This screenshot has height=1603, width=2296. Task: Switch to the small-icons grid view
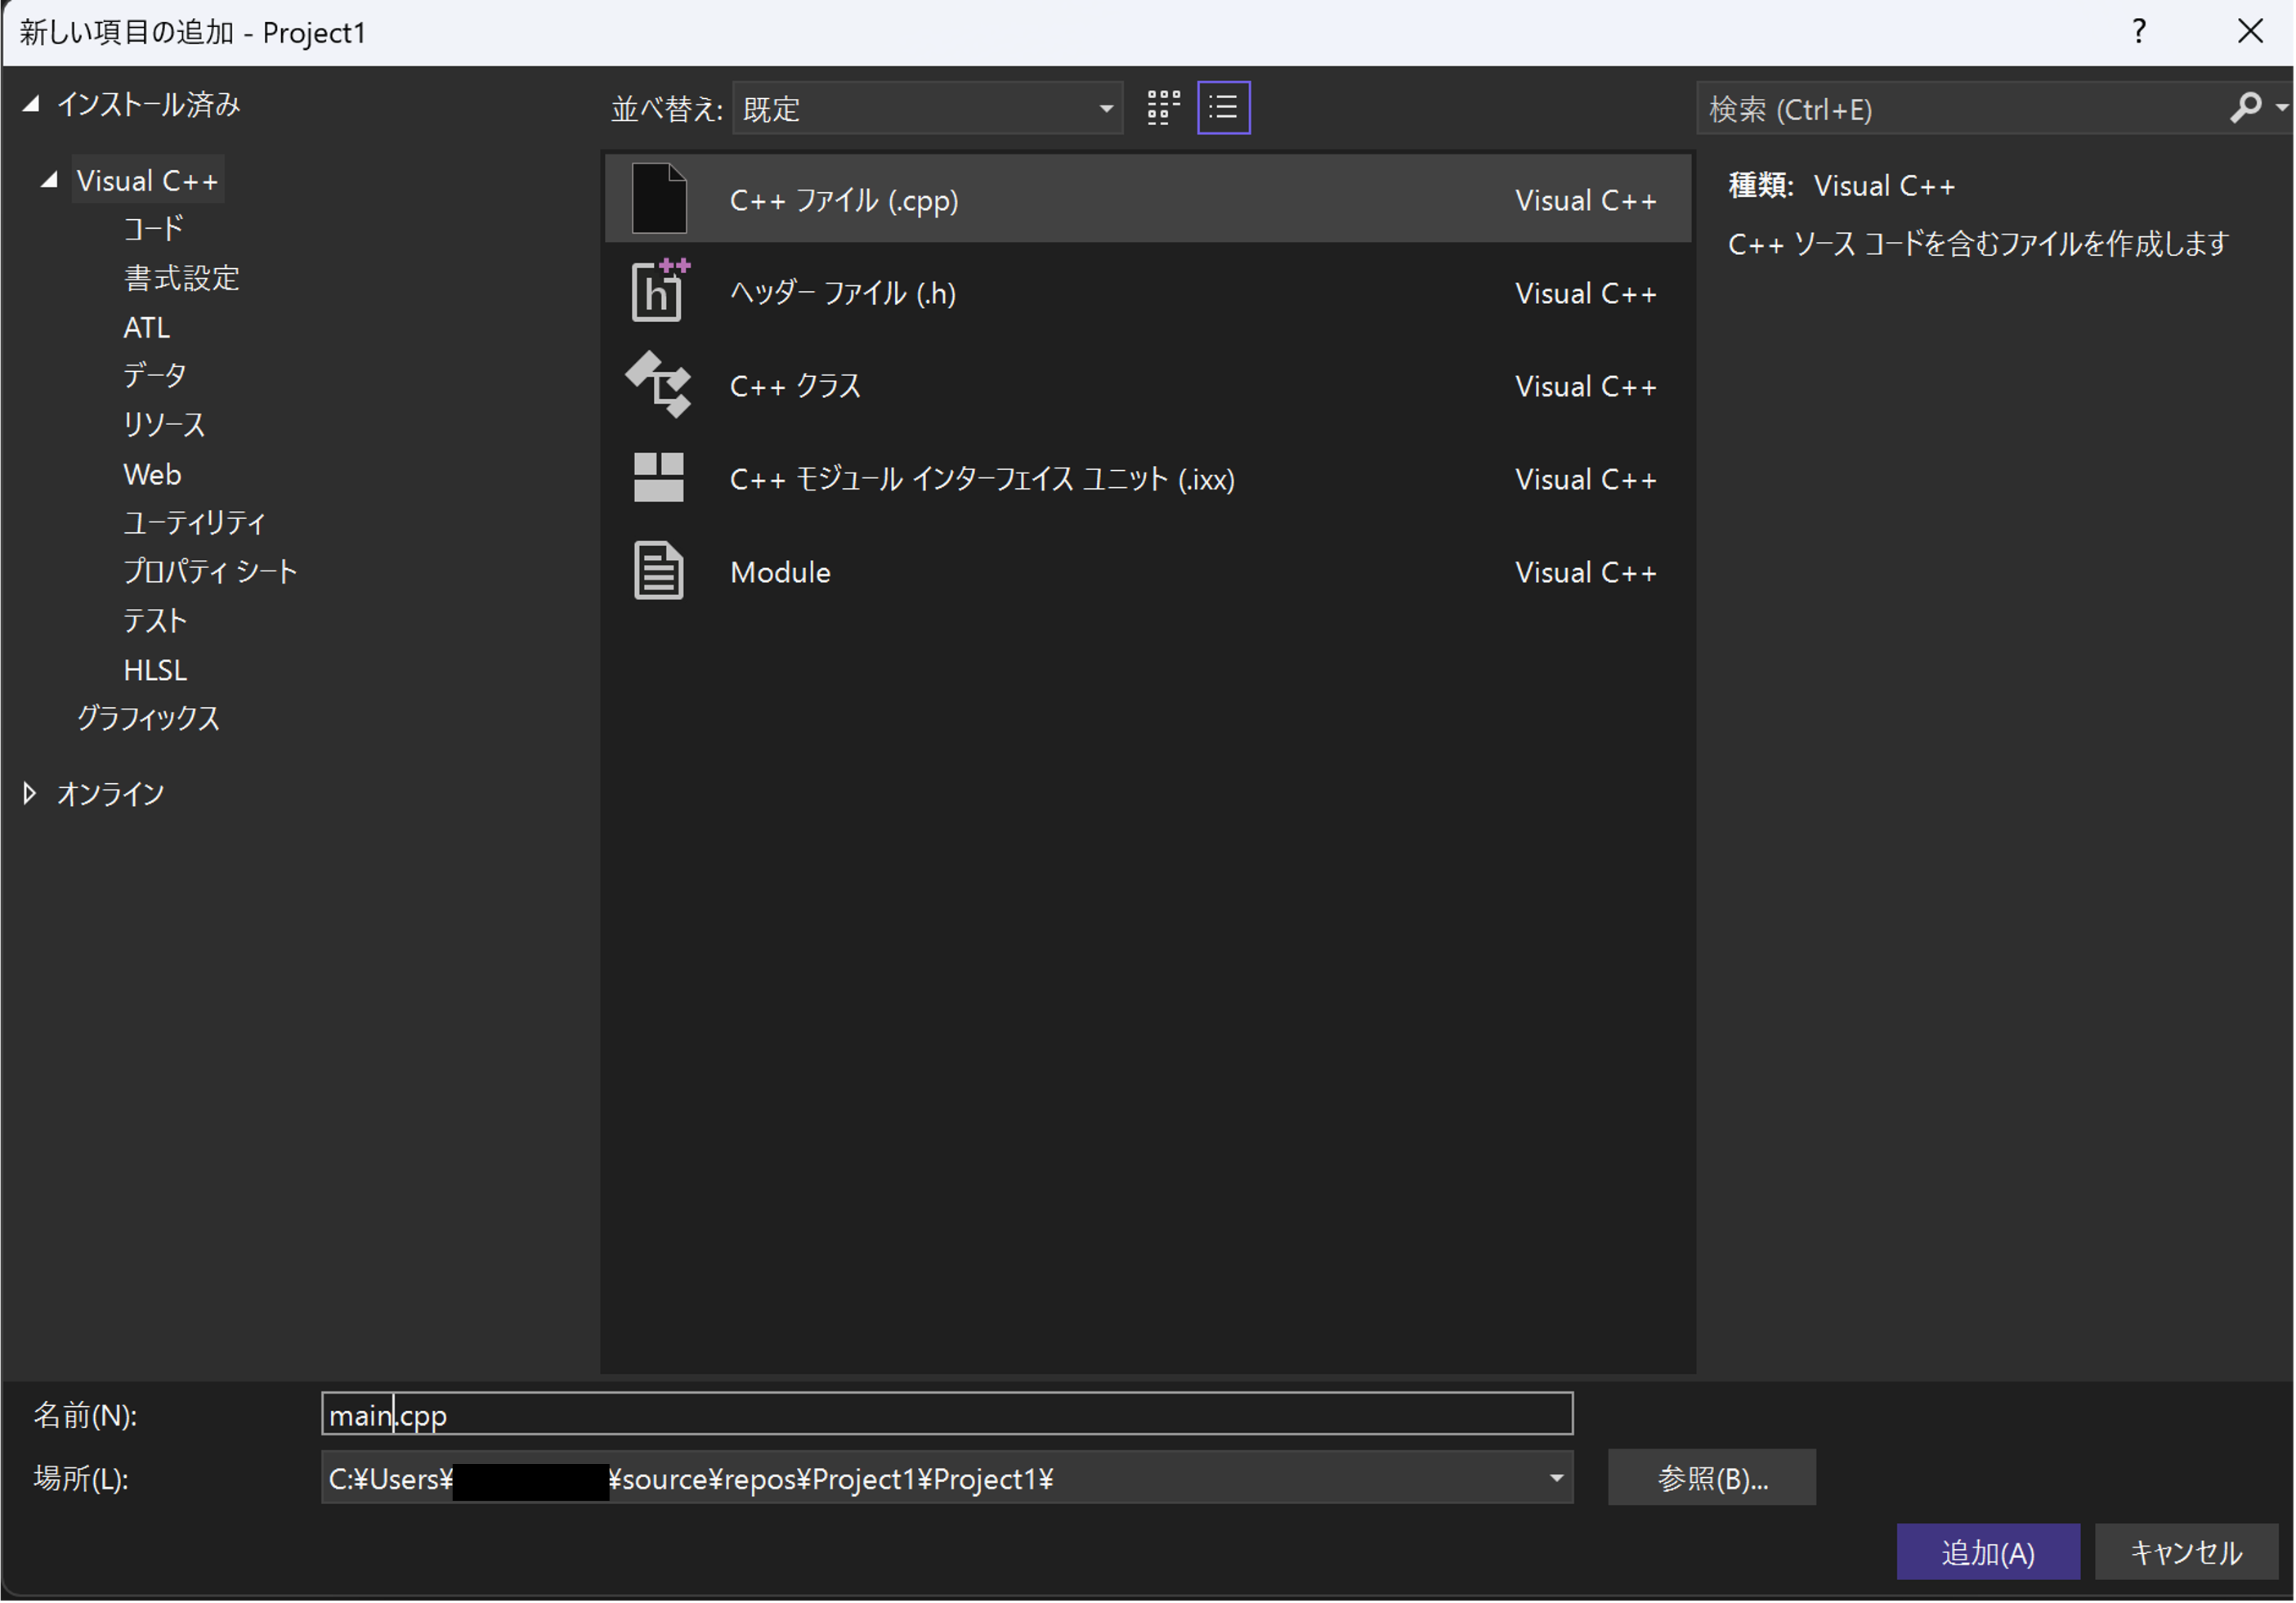coord(1163,107)
